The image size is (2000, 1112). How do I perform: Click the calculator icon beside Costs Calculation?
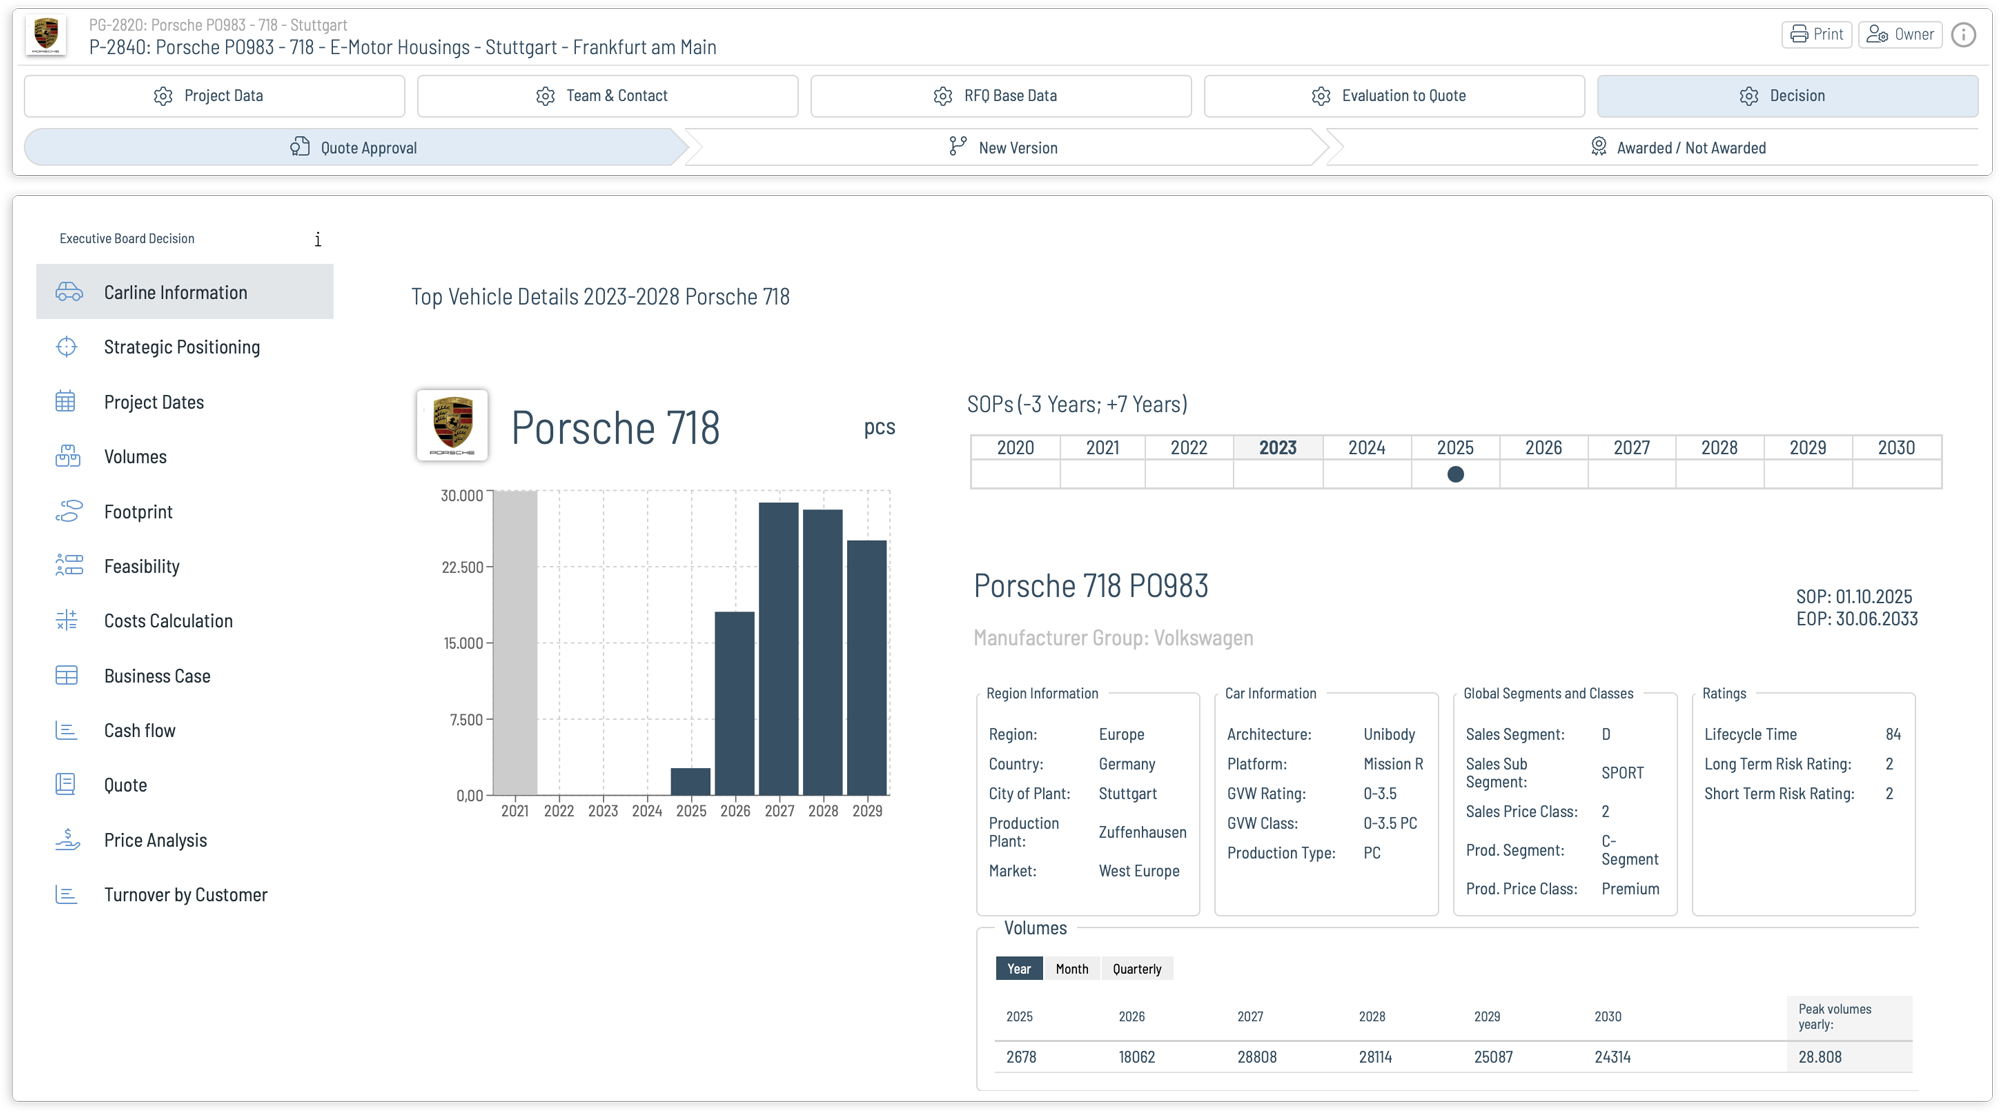66,621
